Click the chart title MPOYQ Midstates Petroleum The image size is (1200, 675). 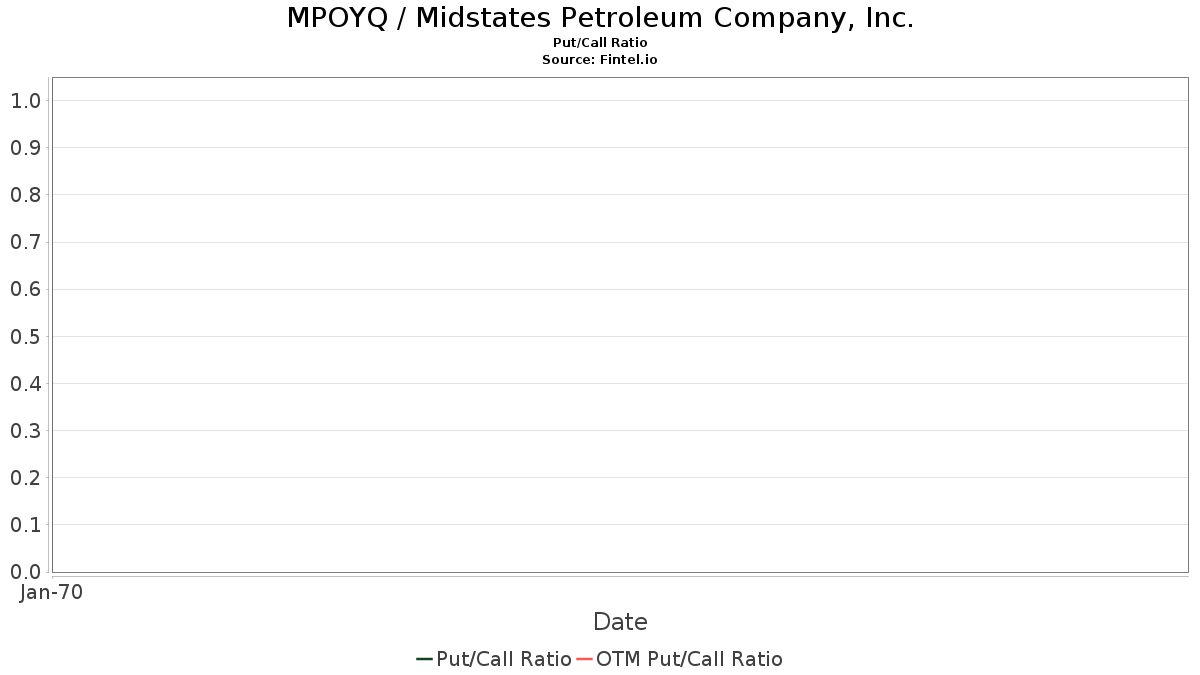click(600, 18)
